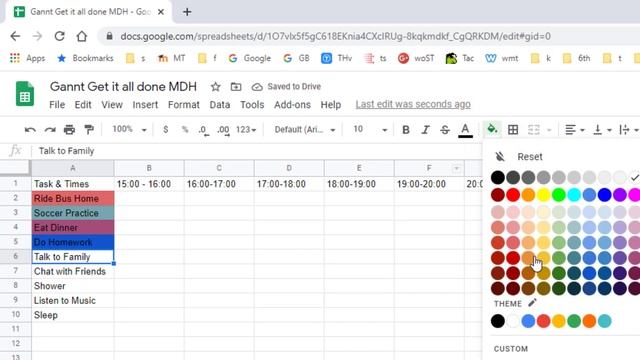Open the browser home page

point(82,36)
